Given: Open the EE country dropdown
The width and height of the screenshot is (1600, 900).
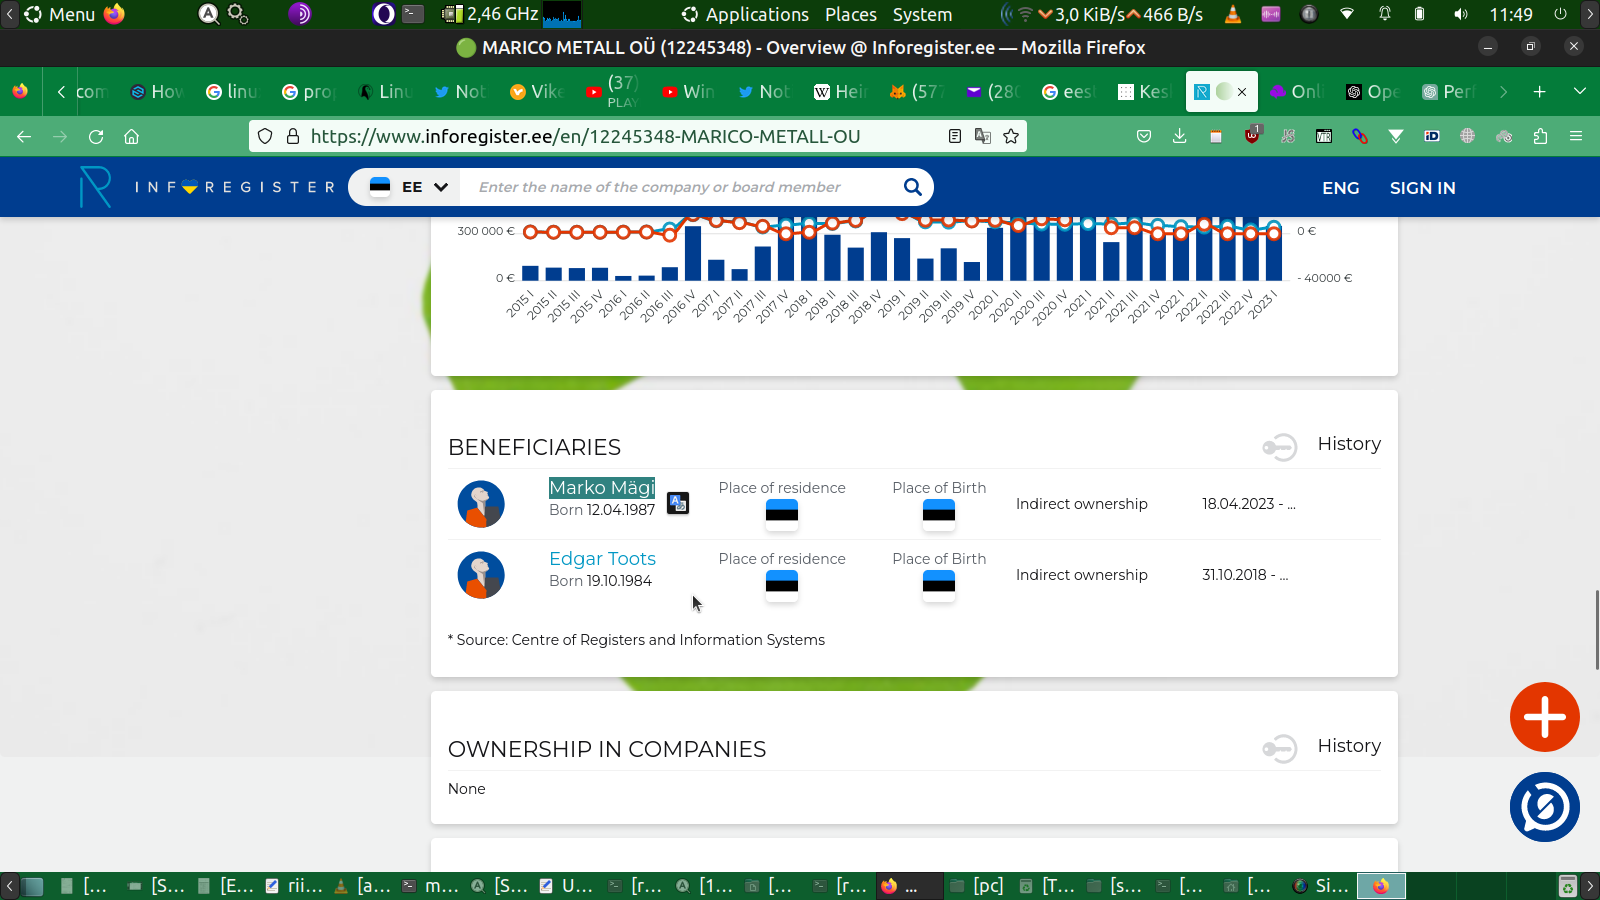Looking at the screenshot, I should coord(410,187).
